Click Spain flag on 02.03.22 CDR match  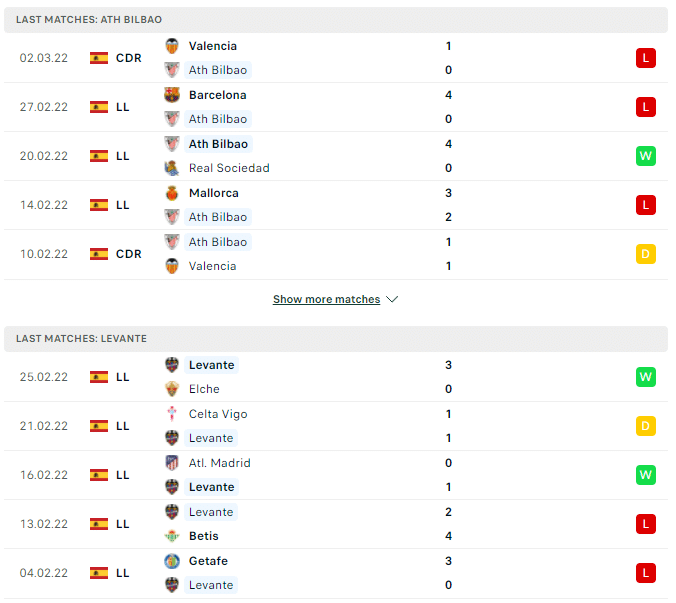pos(99,58)
